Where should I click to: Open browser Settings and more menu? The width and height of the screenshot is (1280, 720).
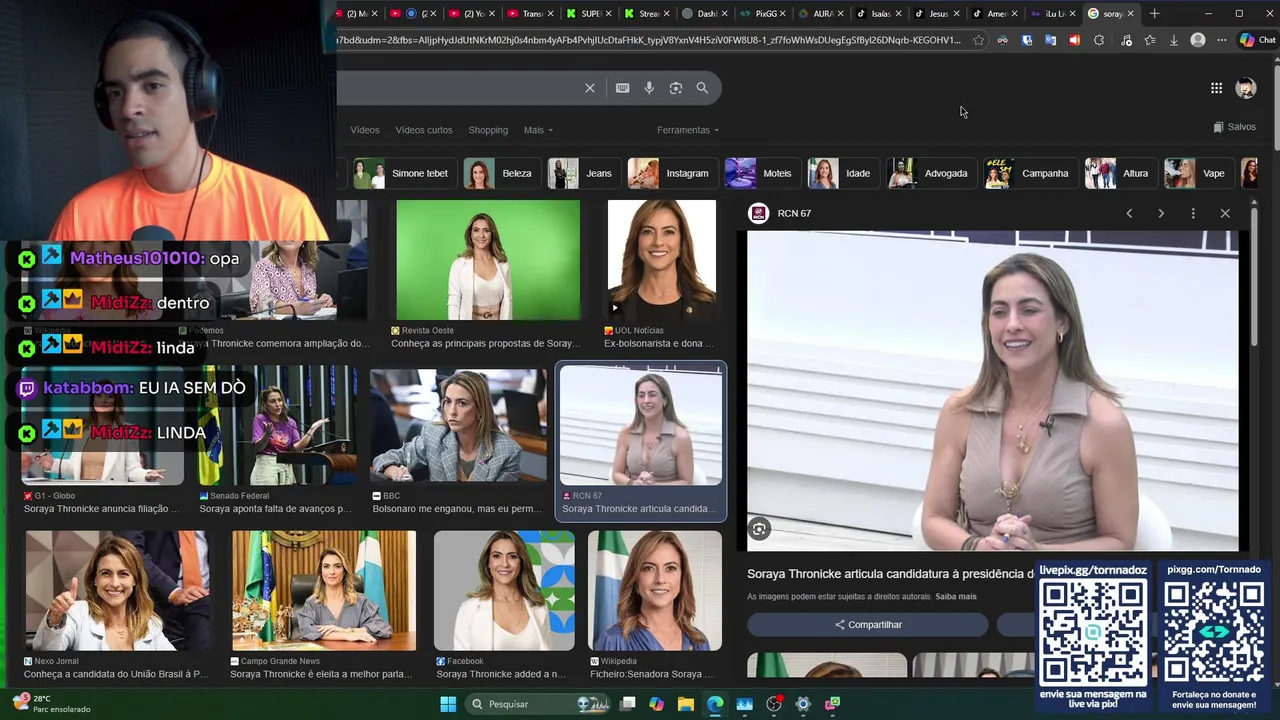(1221, 40)
